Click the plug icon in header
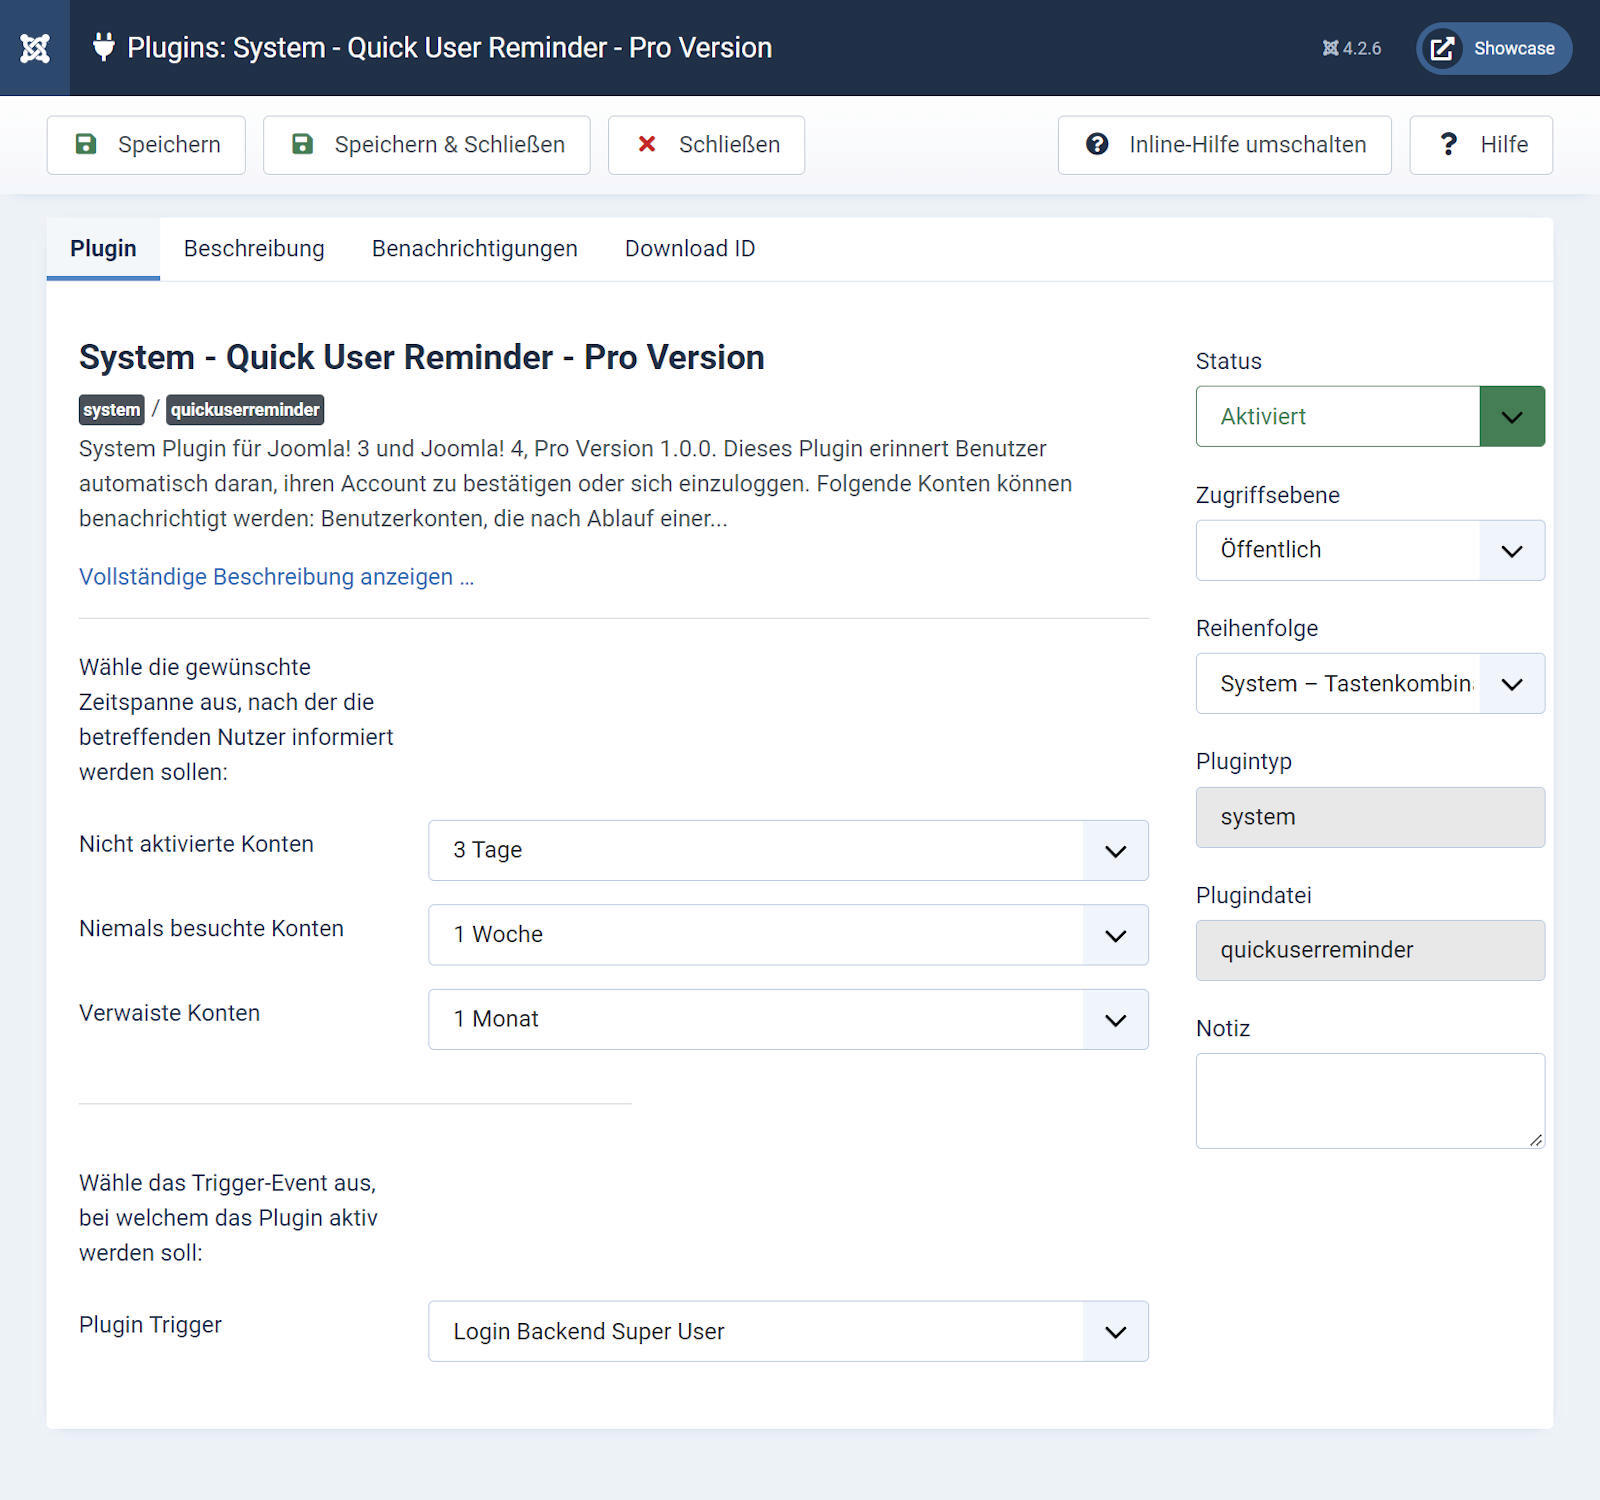This screenshot has width=1600, height=1500. pos(103,47)
